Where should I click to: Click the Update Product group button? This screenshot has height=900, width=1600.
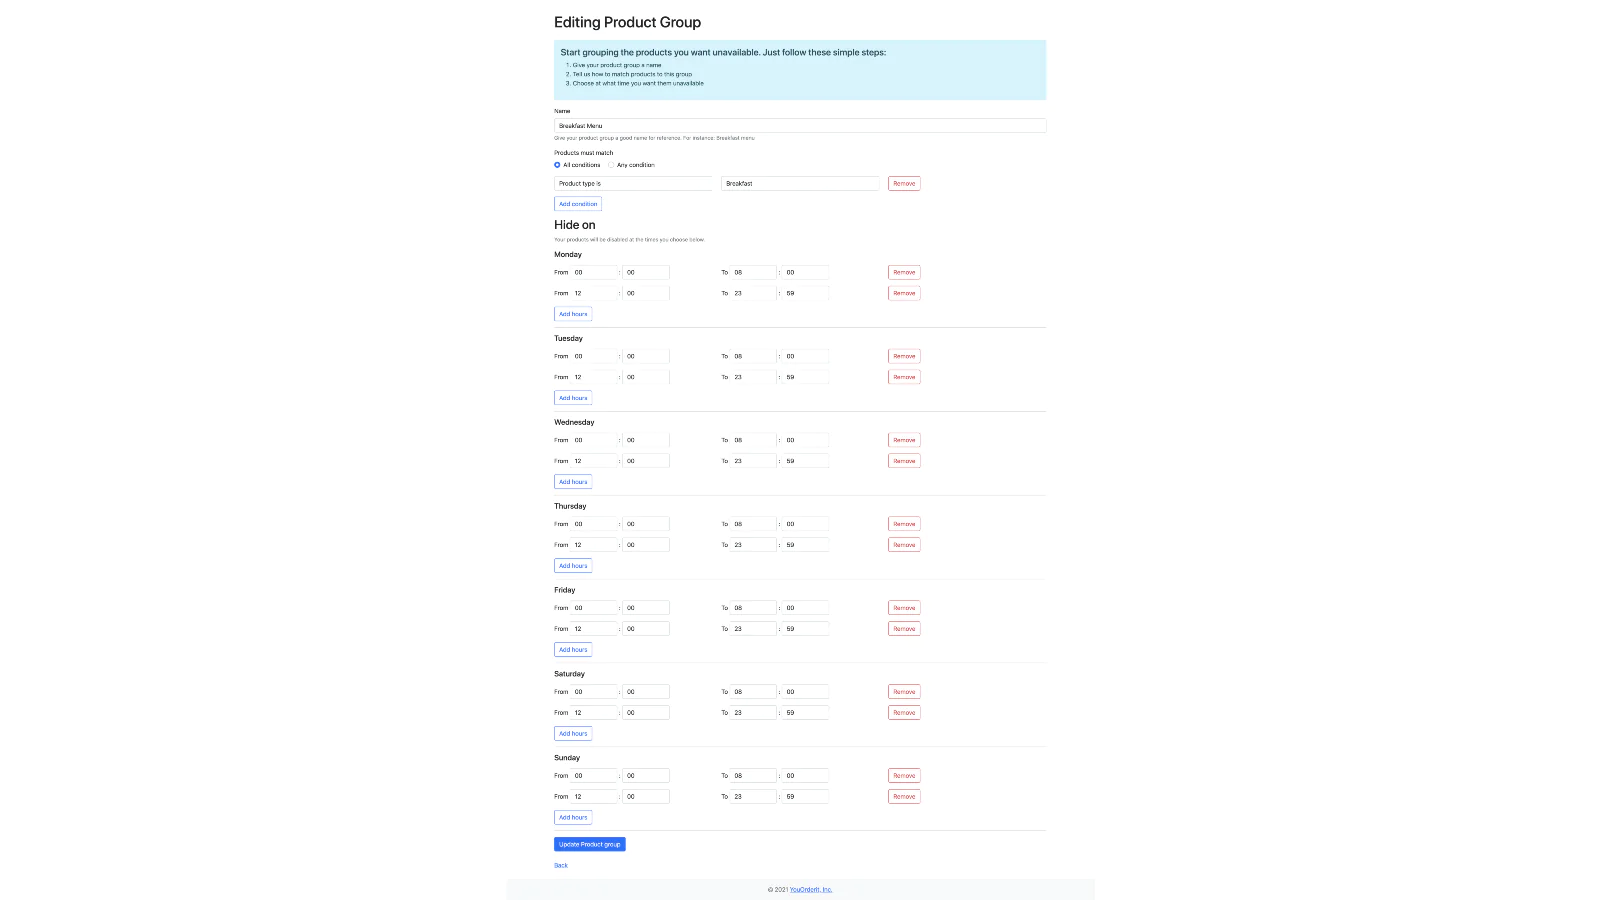pos(590,845)
